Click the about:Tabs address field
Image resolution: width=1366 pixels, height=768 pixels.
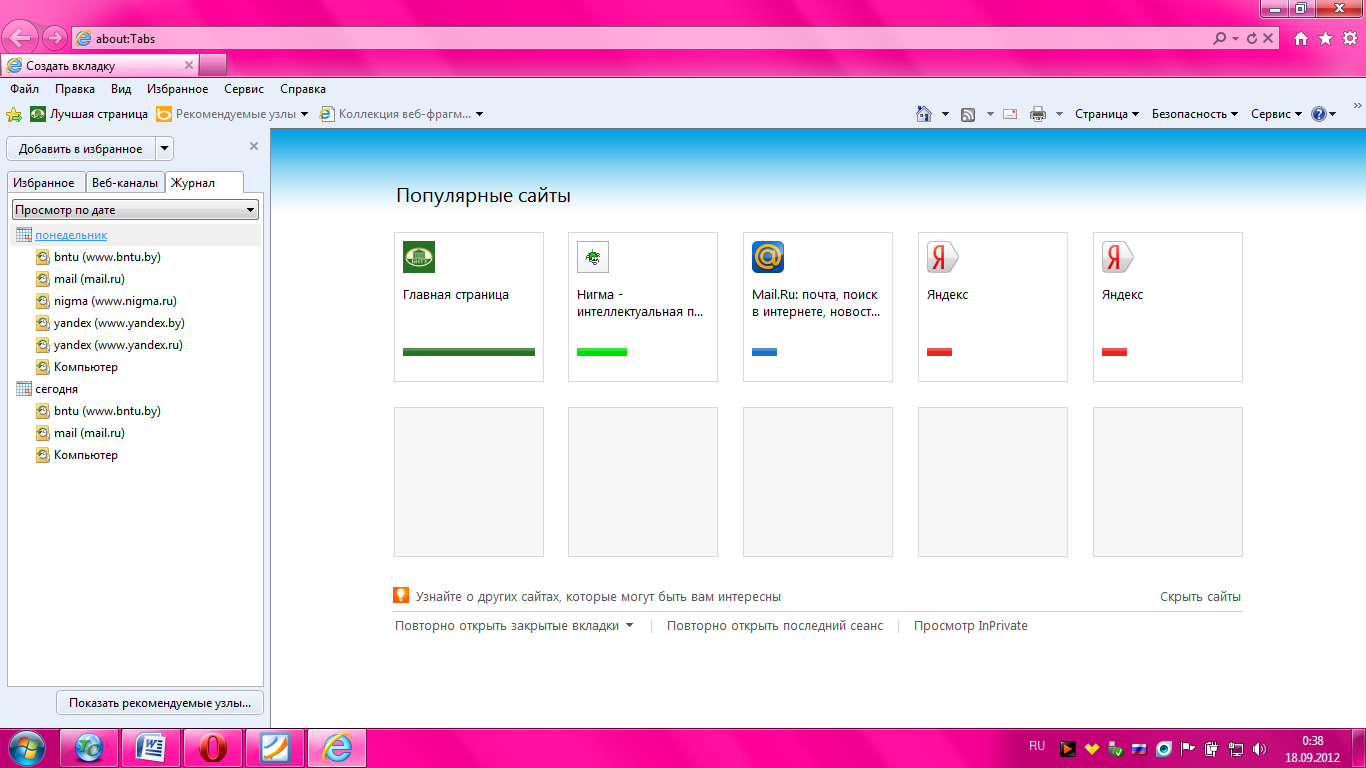(640, 39)
